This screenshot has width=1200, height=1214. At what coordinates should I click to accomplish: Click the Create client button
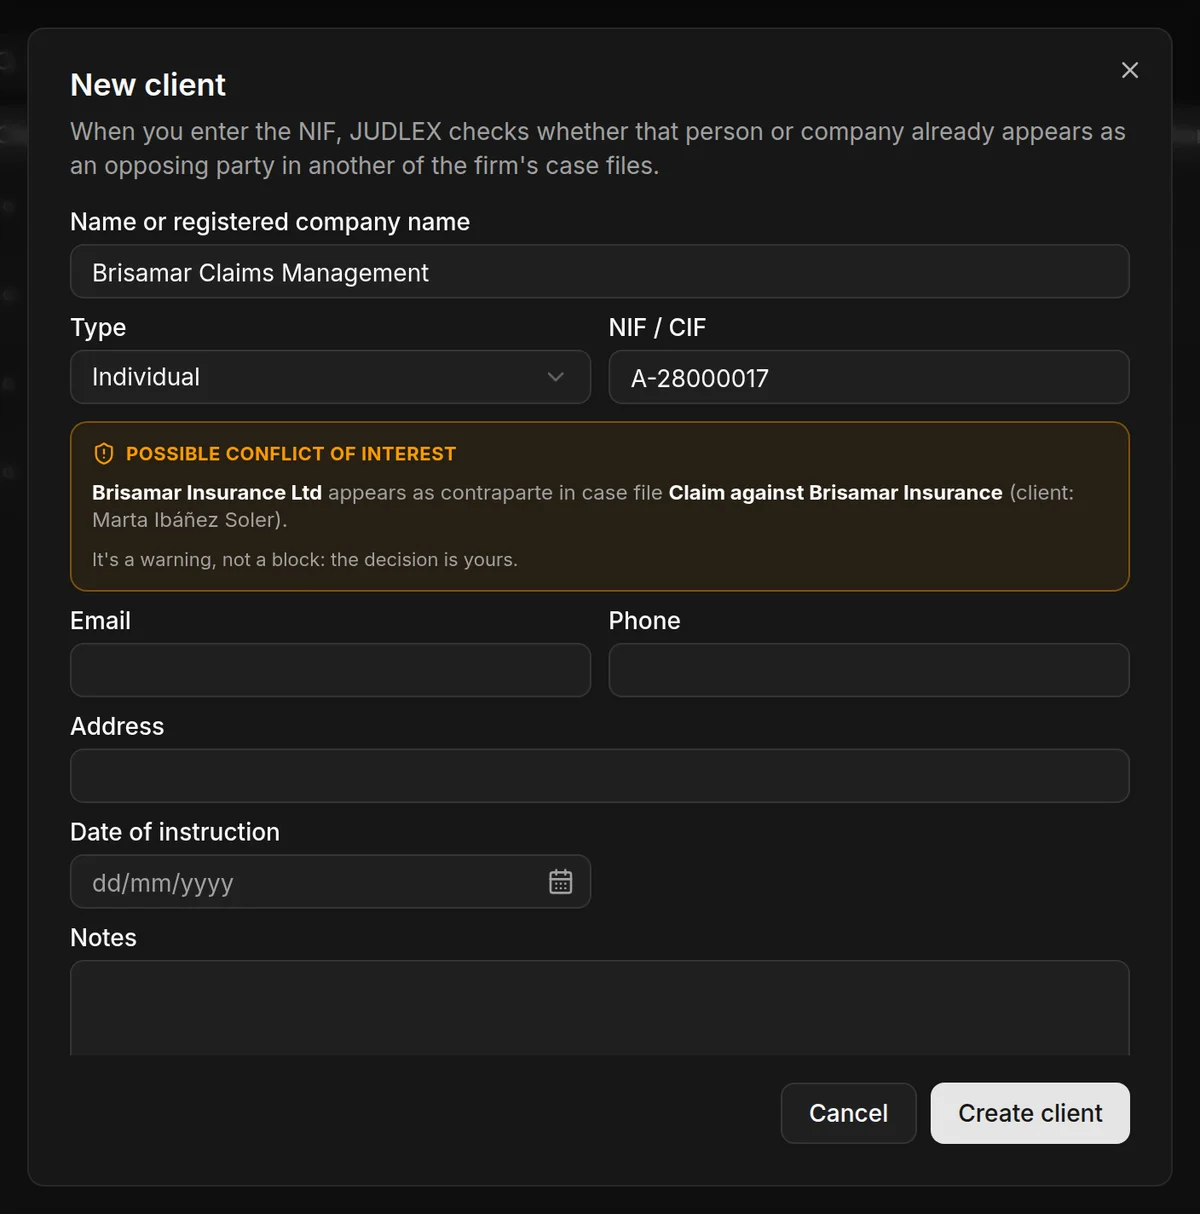click(x=1030, y=1113)
